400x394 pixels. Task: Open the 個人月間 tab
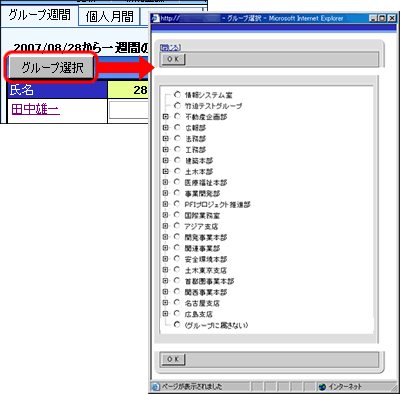pos(109,16)
